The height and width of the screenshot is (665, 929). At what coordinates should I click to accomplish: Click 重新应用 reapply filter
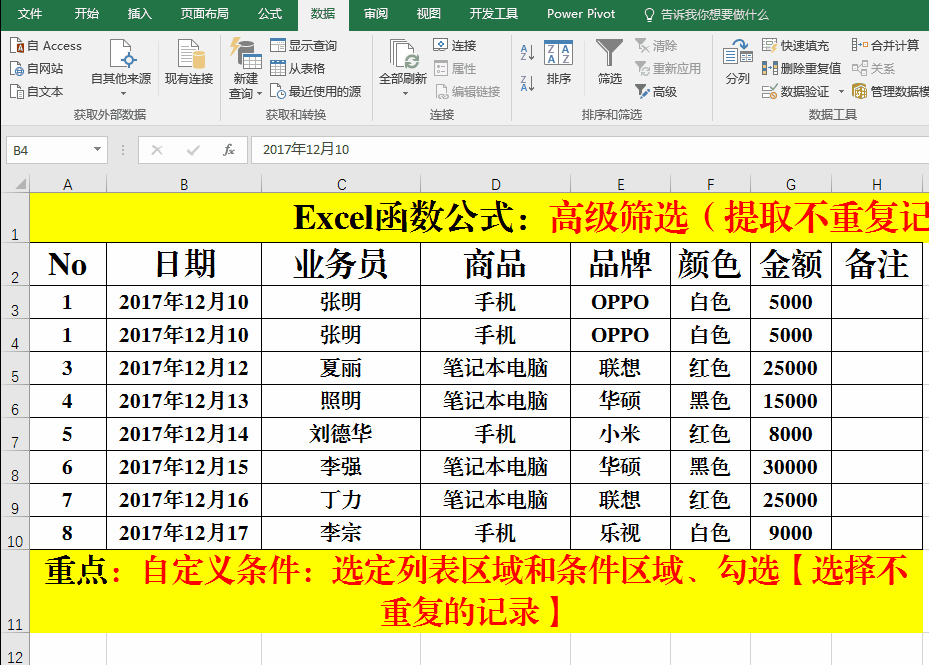tap(668, 69)
